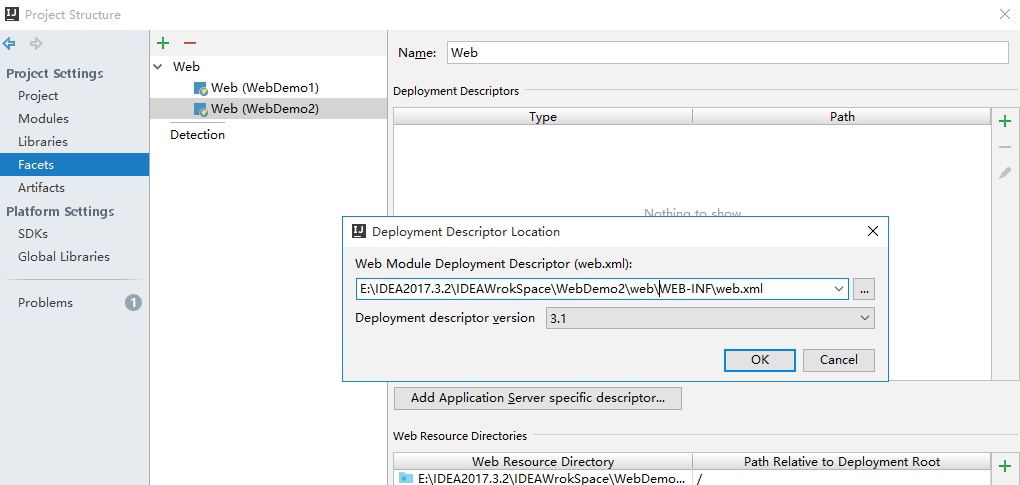1020x485 pixels.
Task: Open the SDKs settings page
Action: click(x=33, y=234)
